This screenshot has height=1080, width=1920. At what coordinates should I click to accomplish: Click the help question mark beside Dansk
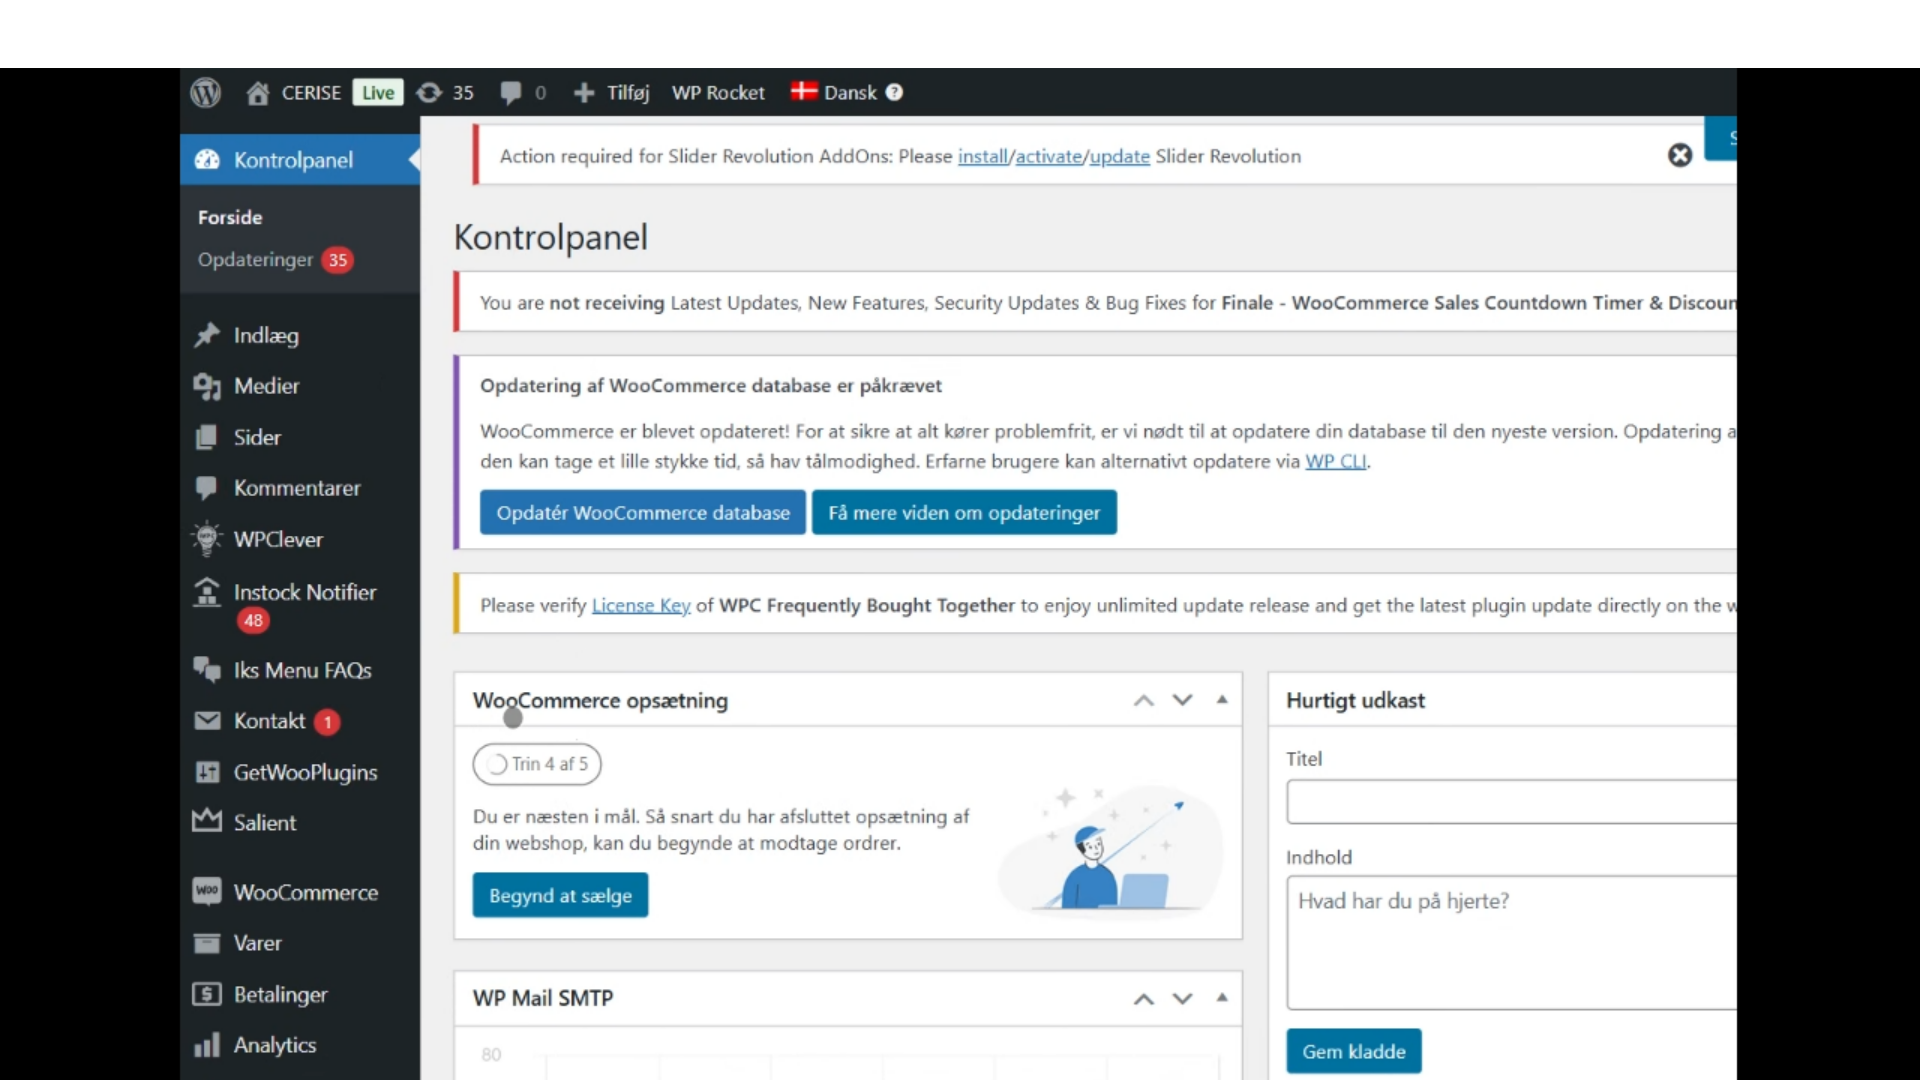pyautogui.click(x=895, y=92)
